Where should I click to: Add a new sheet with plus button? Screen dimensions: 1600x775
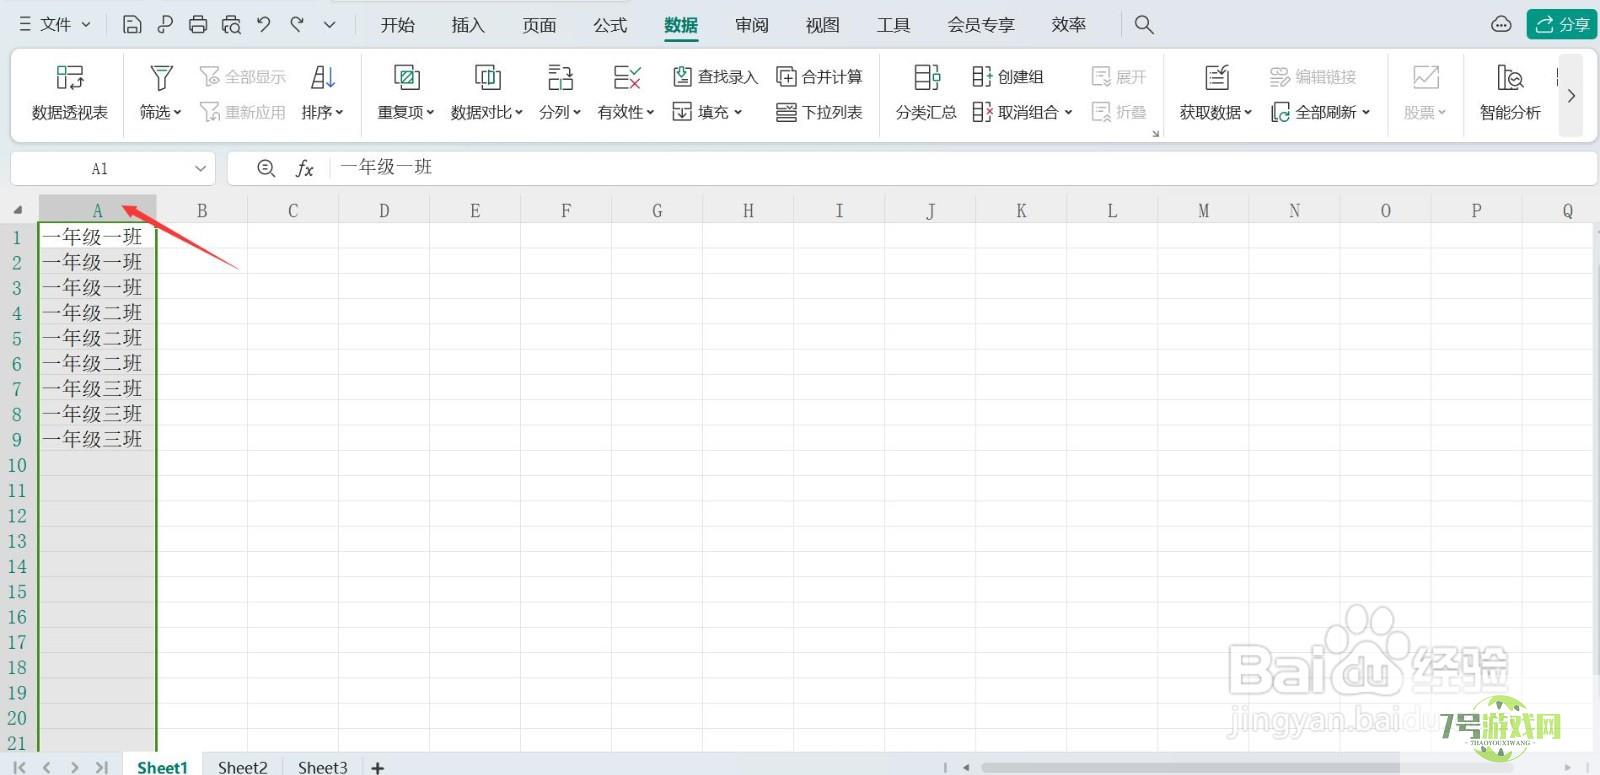378,767
